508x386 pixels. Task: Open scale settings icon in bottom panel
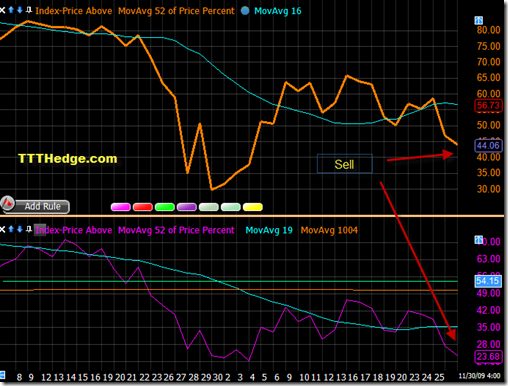coord(479,240)
